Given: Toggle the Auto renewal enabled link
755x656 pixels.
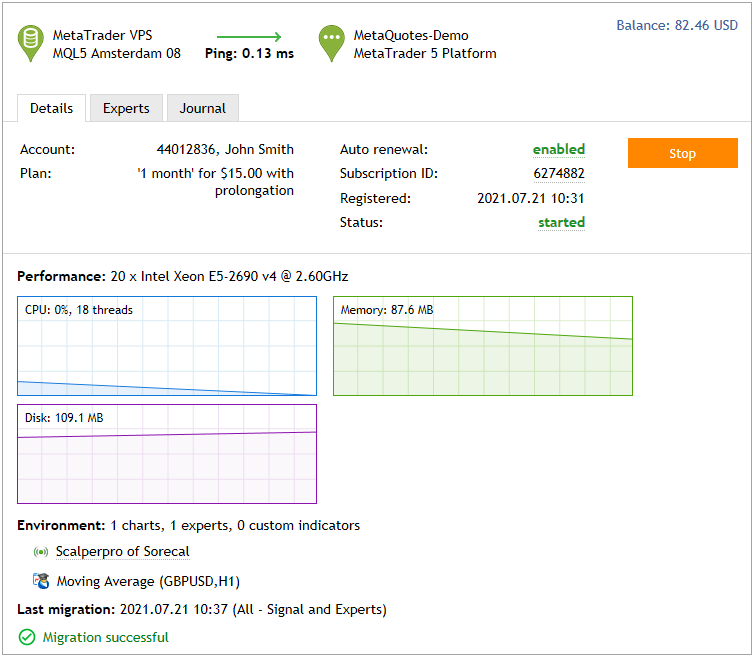Looking at the screenshot, I should point(559,149).
